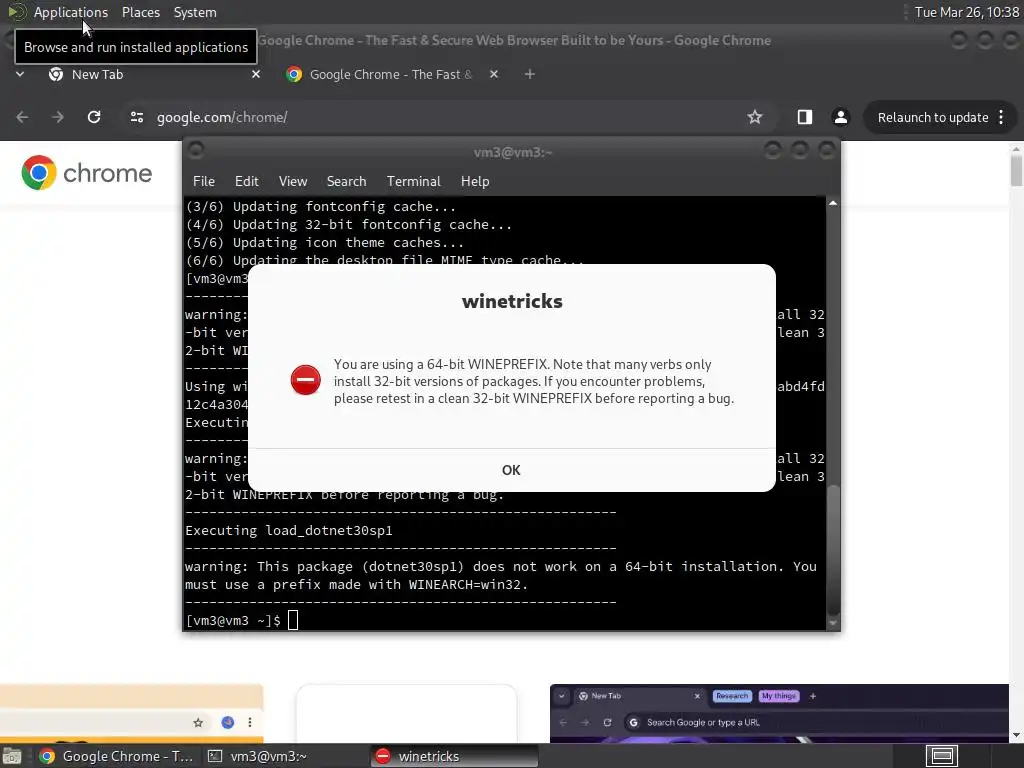Toggle Chrome side panel icon
This screenshot has width=1024, height=768.
(805, 118)
